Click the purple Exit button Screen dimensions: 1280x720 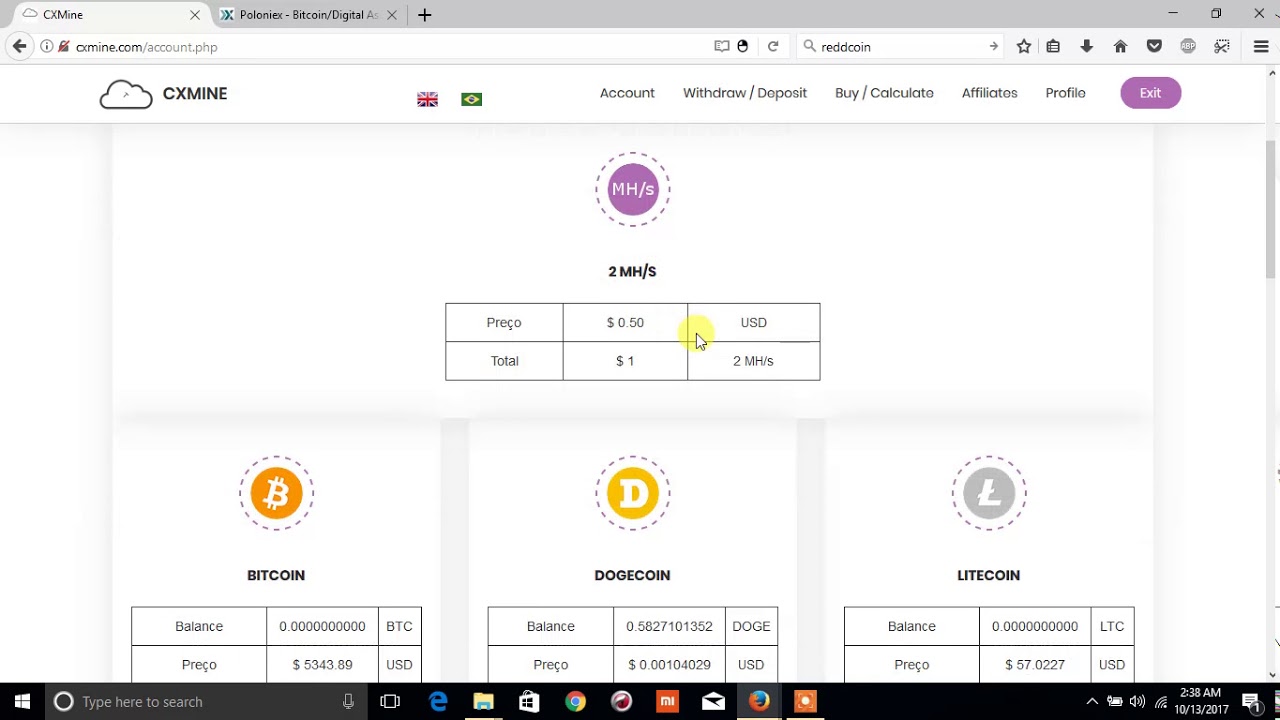(x=1150, y=93)
